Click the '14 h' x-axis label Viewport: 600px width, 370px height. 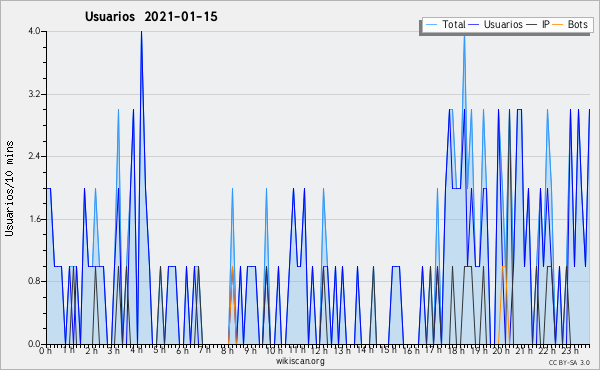point(364,350)
